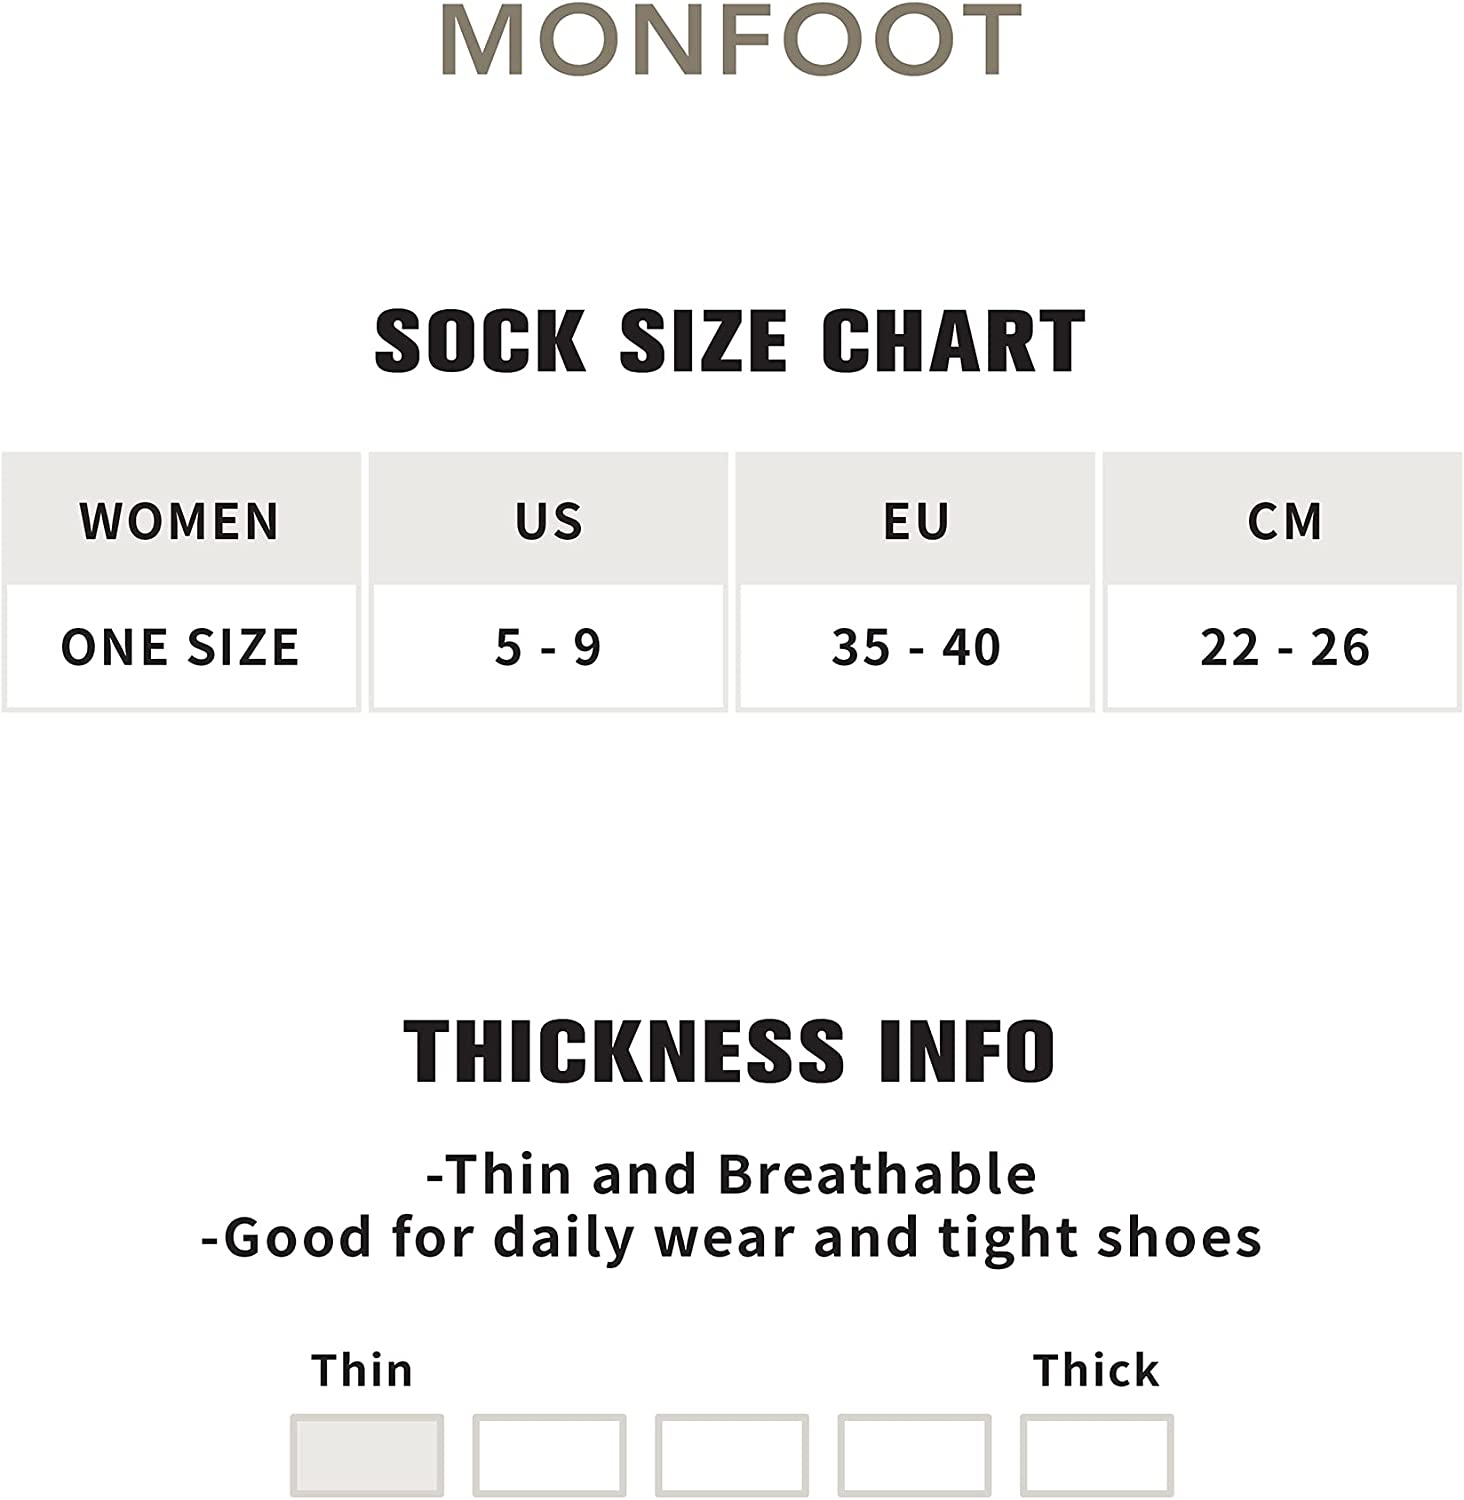Click the daily wear and tight shoes line
This screenshot has height=1500, width=1464.
tap(731, 1238)
